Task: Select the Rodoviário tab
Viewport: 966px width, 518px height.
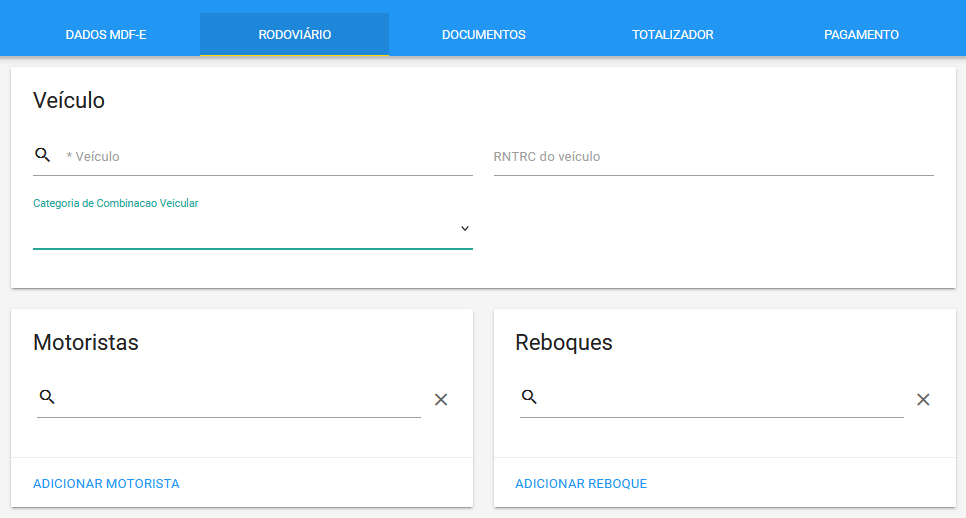Action: pos(294,35)
